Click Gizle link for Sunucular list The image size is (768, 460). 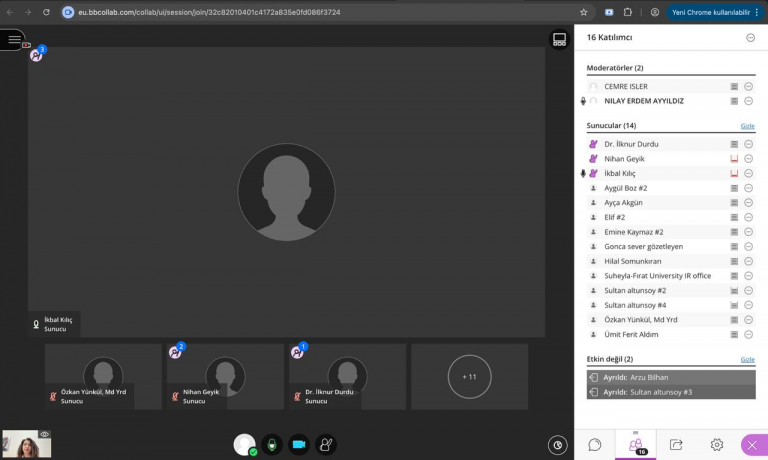(x=747, y=126)
